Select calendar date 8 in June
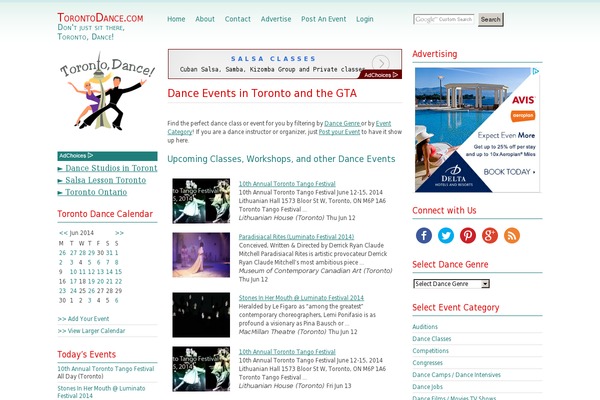The image size is (600, 400). tap(116, 263)
